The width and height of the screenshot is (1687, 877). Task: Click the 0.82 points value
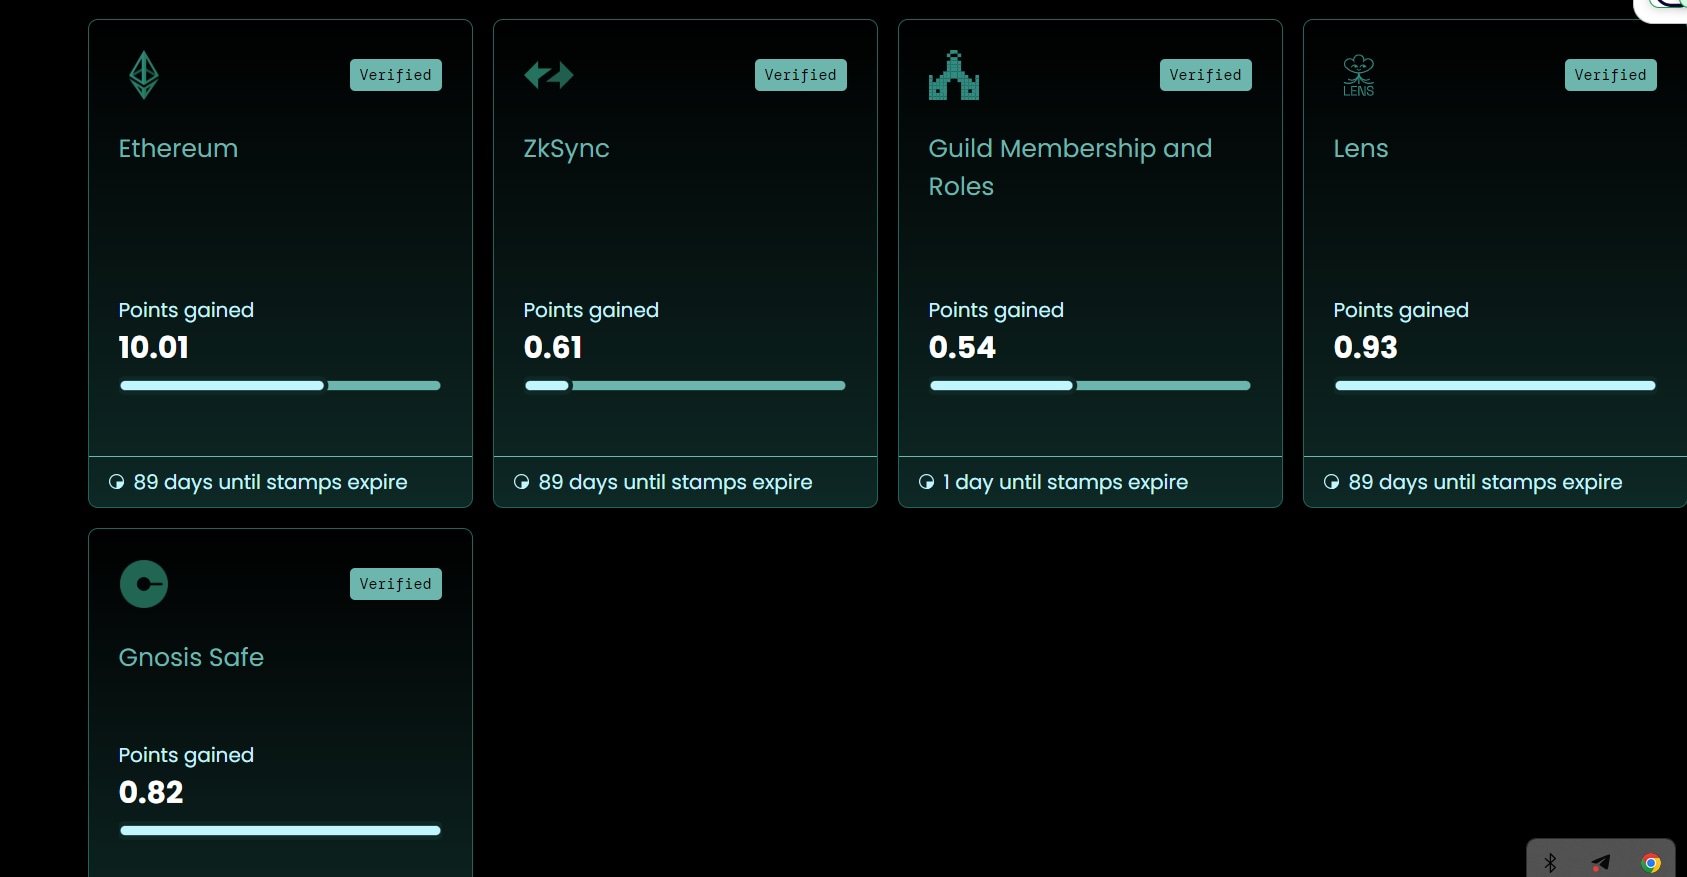151,792
